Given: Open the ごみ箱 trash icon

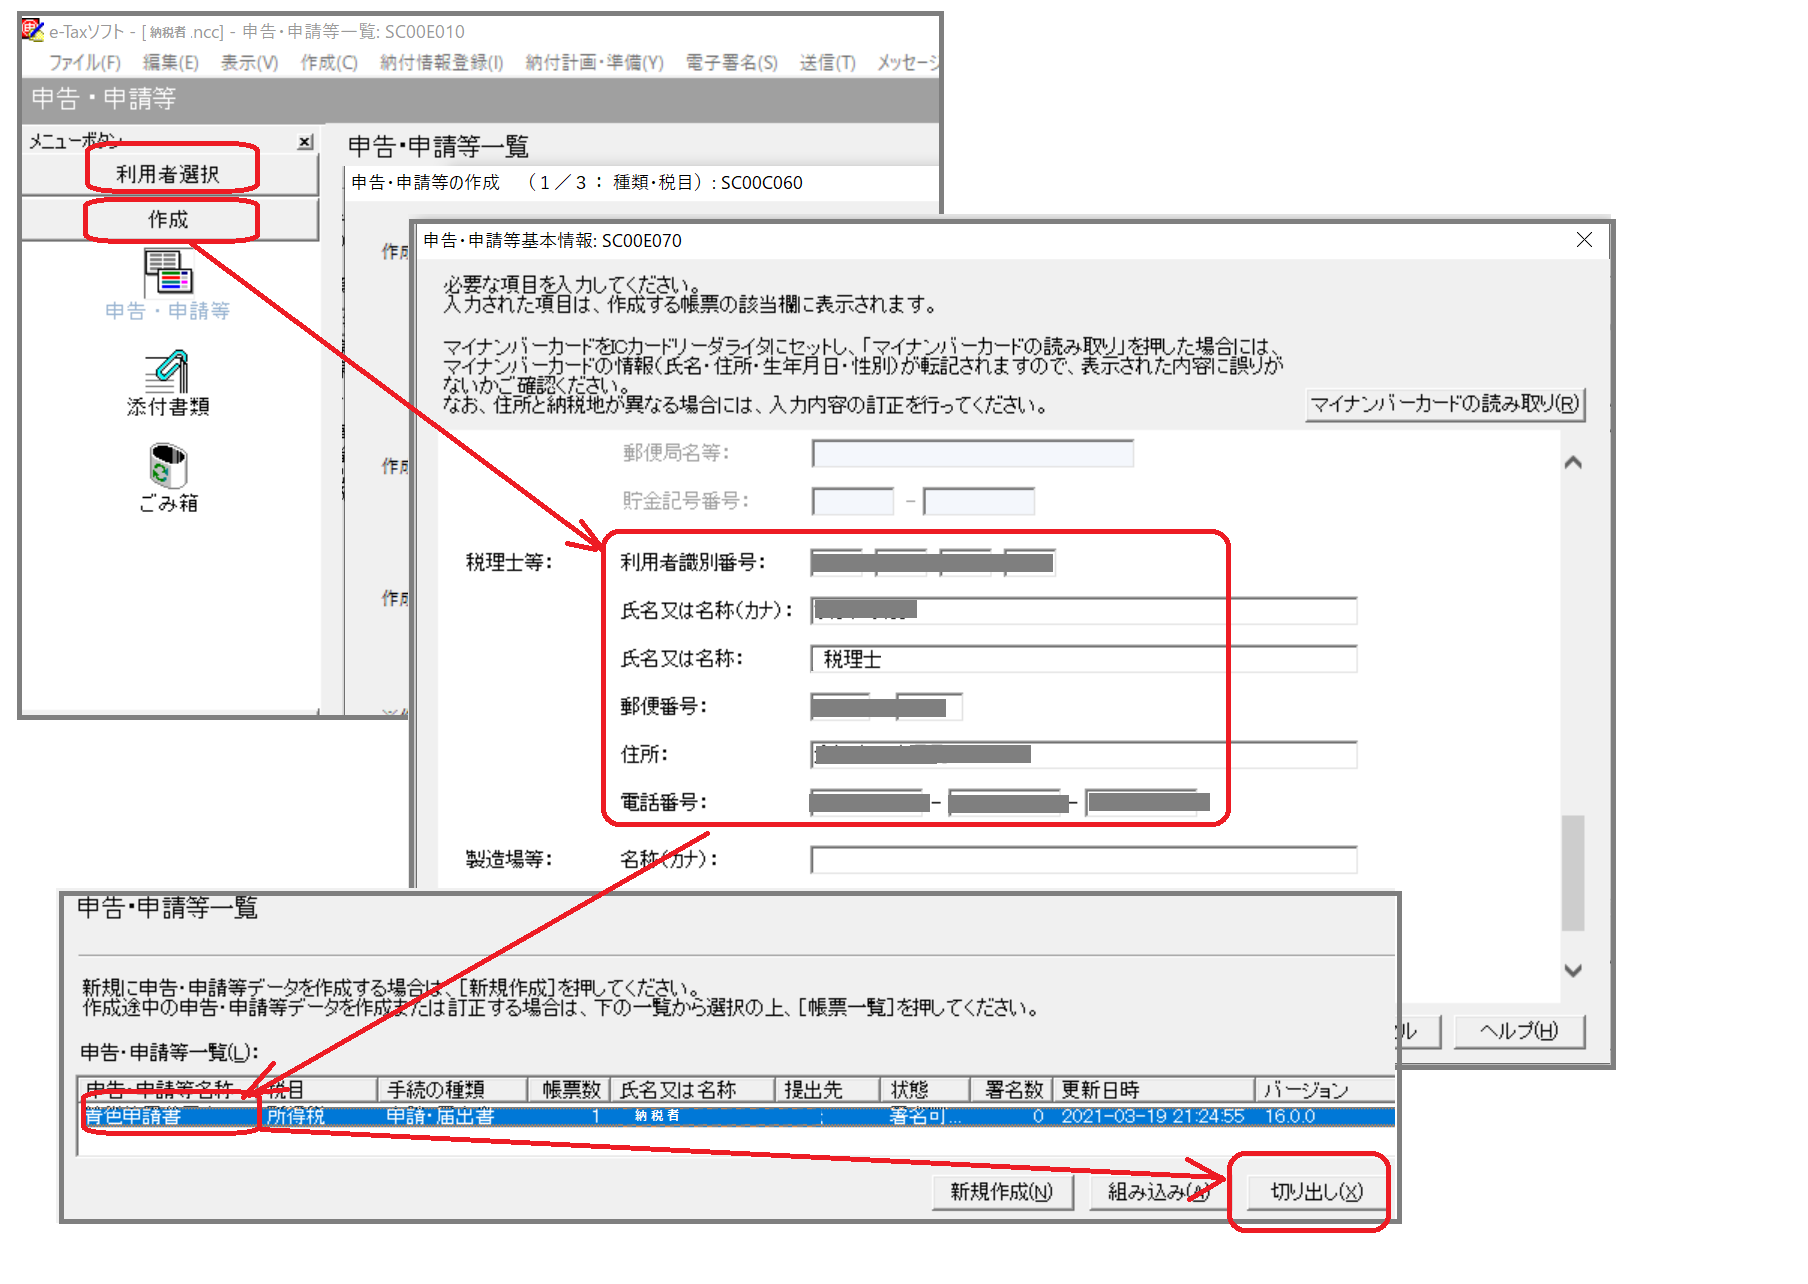Looking at the screenshot, I should (168, 478).
